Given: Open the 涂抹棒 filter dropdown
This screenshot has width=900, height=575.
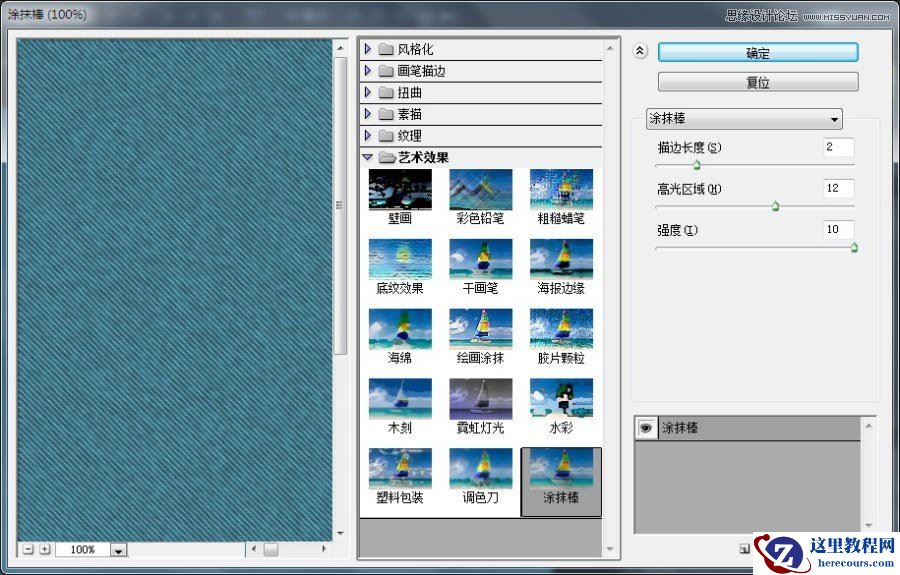Looking at the screenshot, I should coord(744,119).
